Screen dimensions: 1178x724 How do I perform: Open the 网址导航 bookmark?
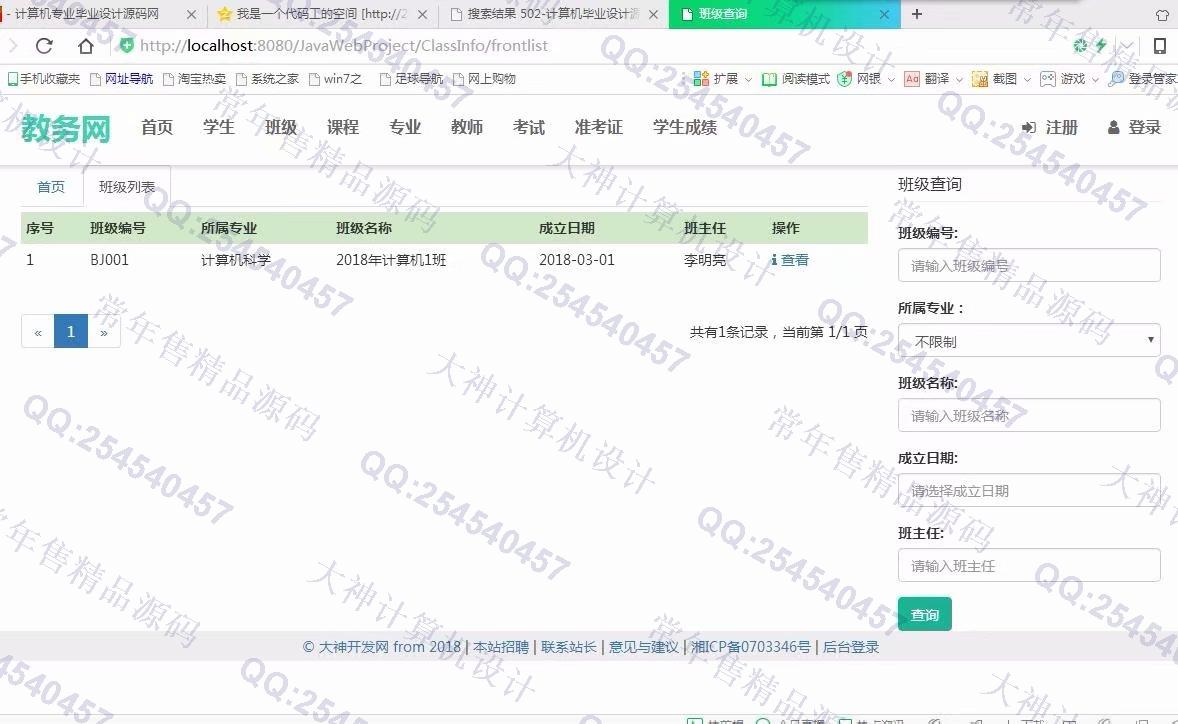(x=121, y=79)
